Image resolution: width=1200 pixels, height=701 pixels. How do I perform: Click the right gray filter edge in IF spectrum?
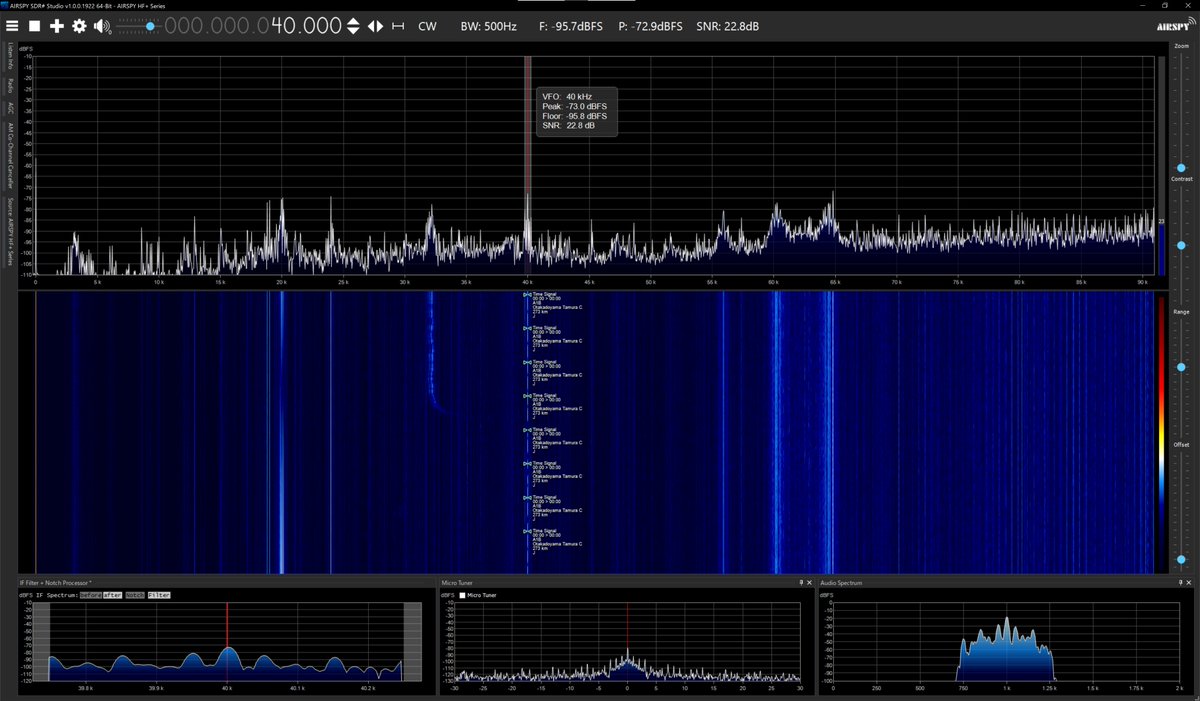click(x=412, y=641)
